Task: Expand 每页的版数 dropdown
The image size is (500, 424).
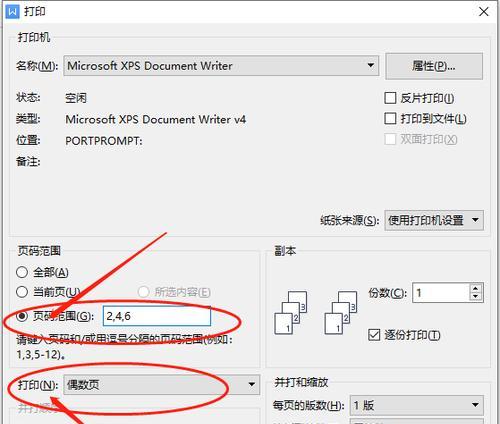Action: (x=416, y=405)
